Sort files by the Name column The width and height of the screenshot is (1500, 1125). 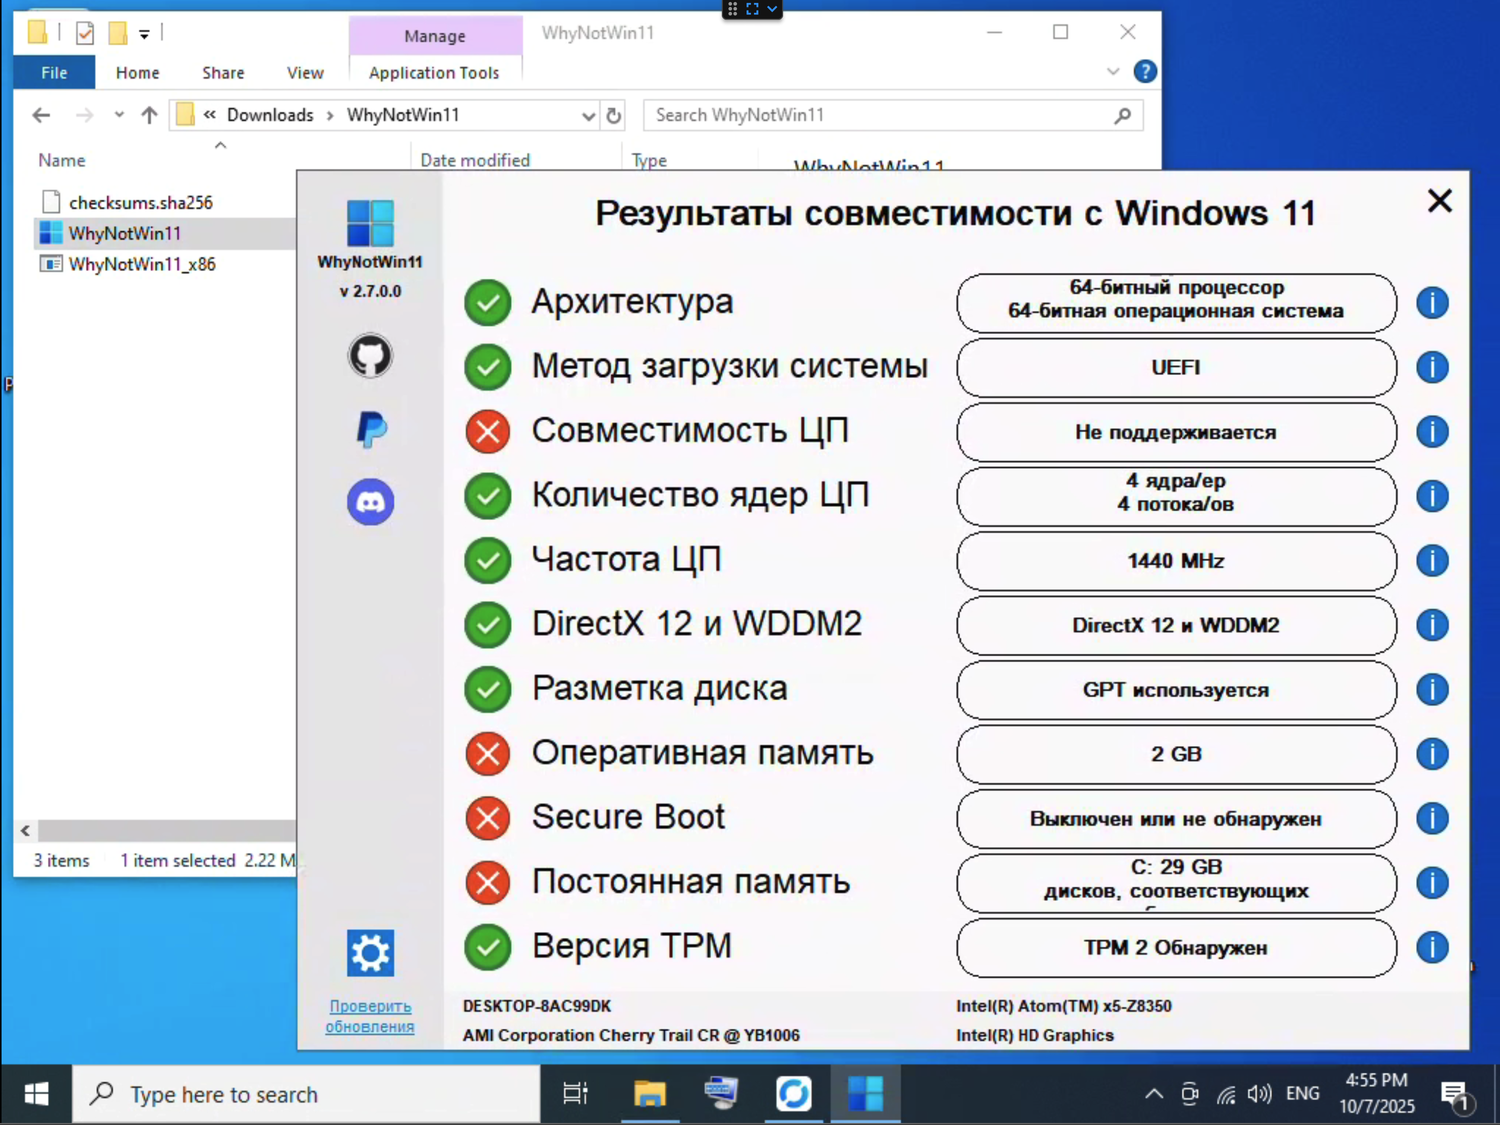62,160
